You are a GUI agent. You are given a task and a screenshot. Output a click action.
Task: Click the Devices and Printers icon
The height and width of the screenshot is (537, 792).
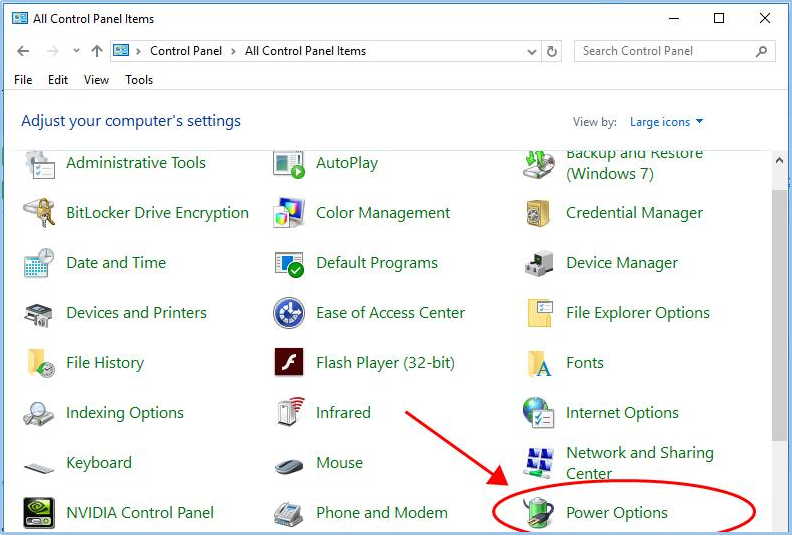click(39, 313)
